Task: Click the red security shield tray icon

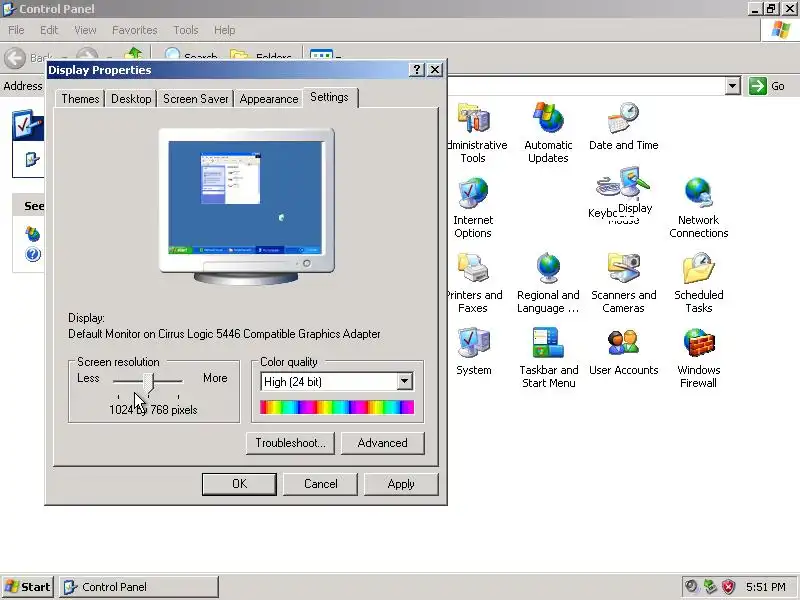Action: 728,586
